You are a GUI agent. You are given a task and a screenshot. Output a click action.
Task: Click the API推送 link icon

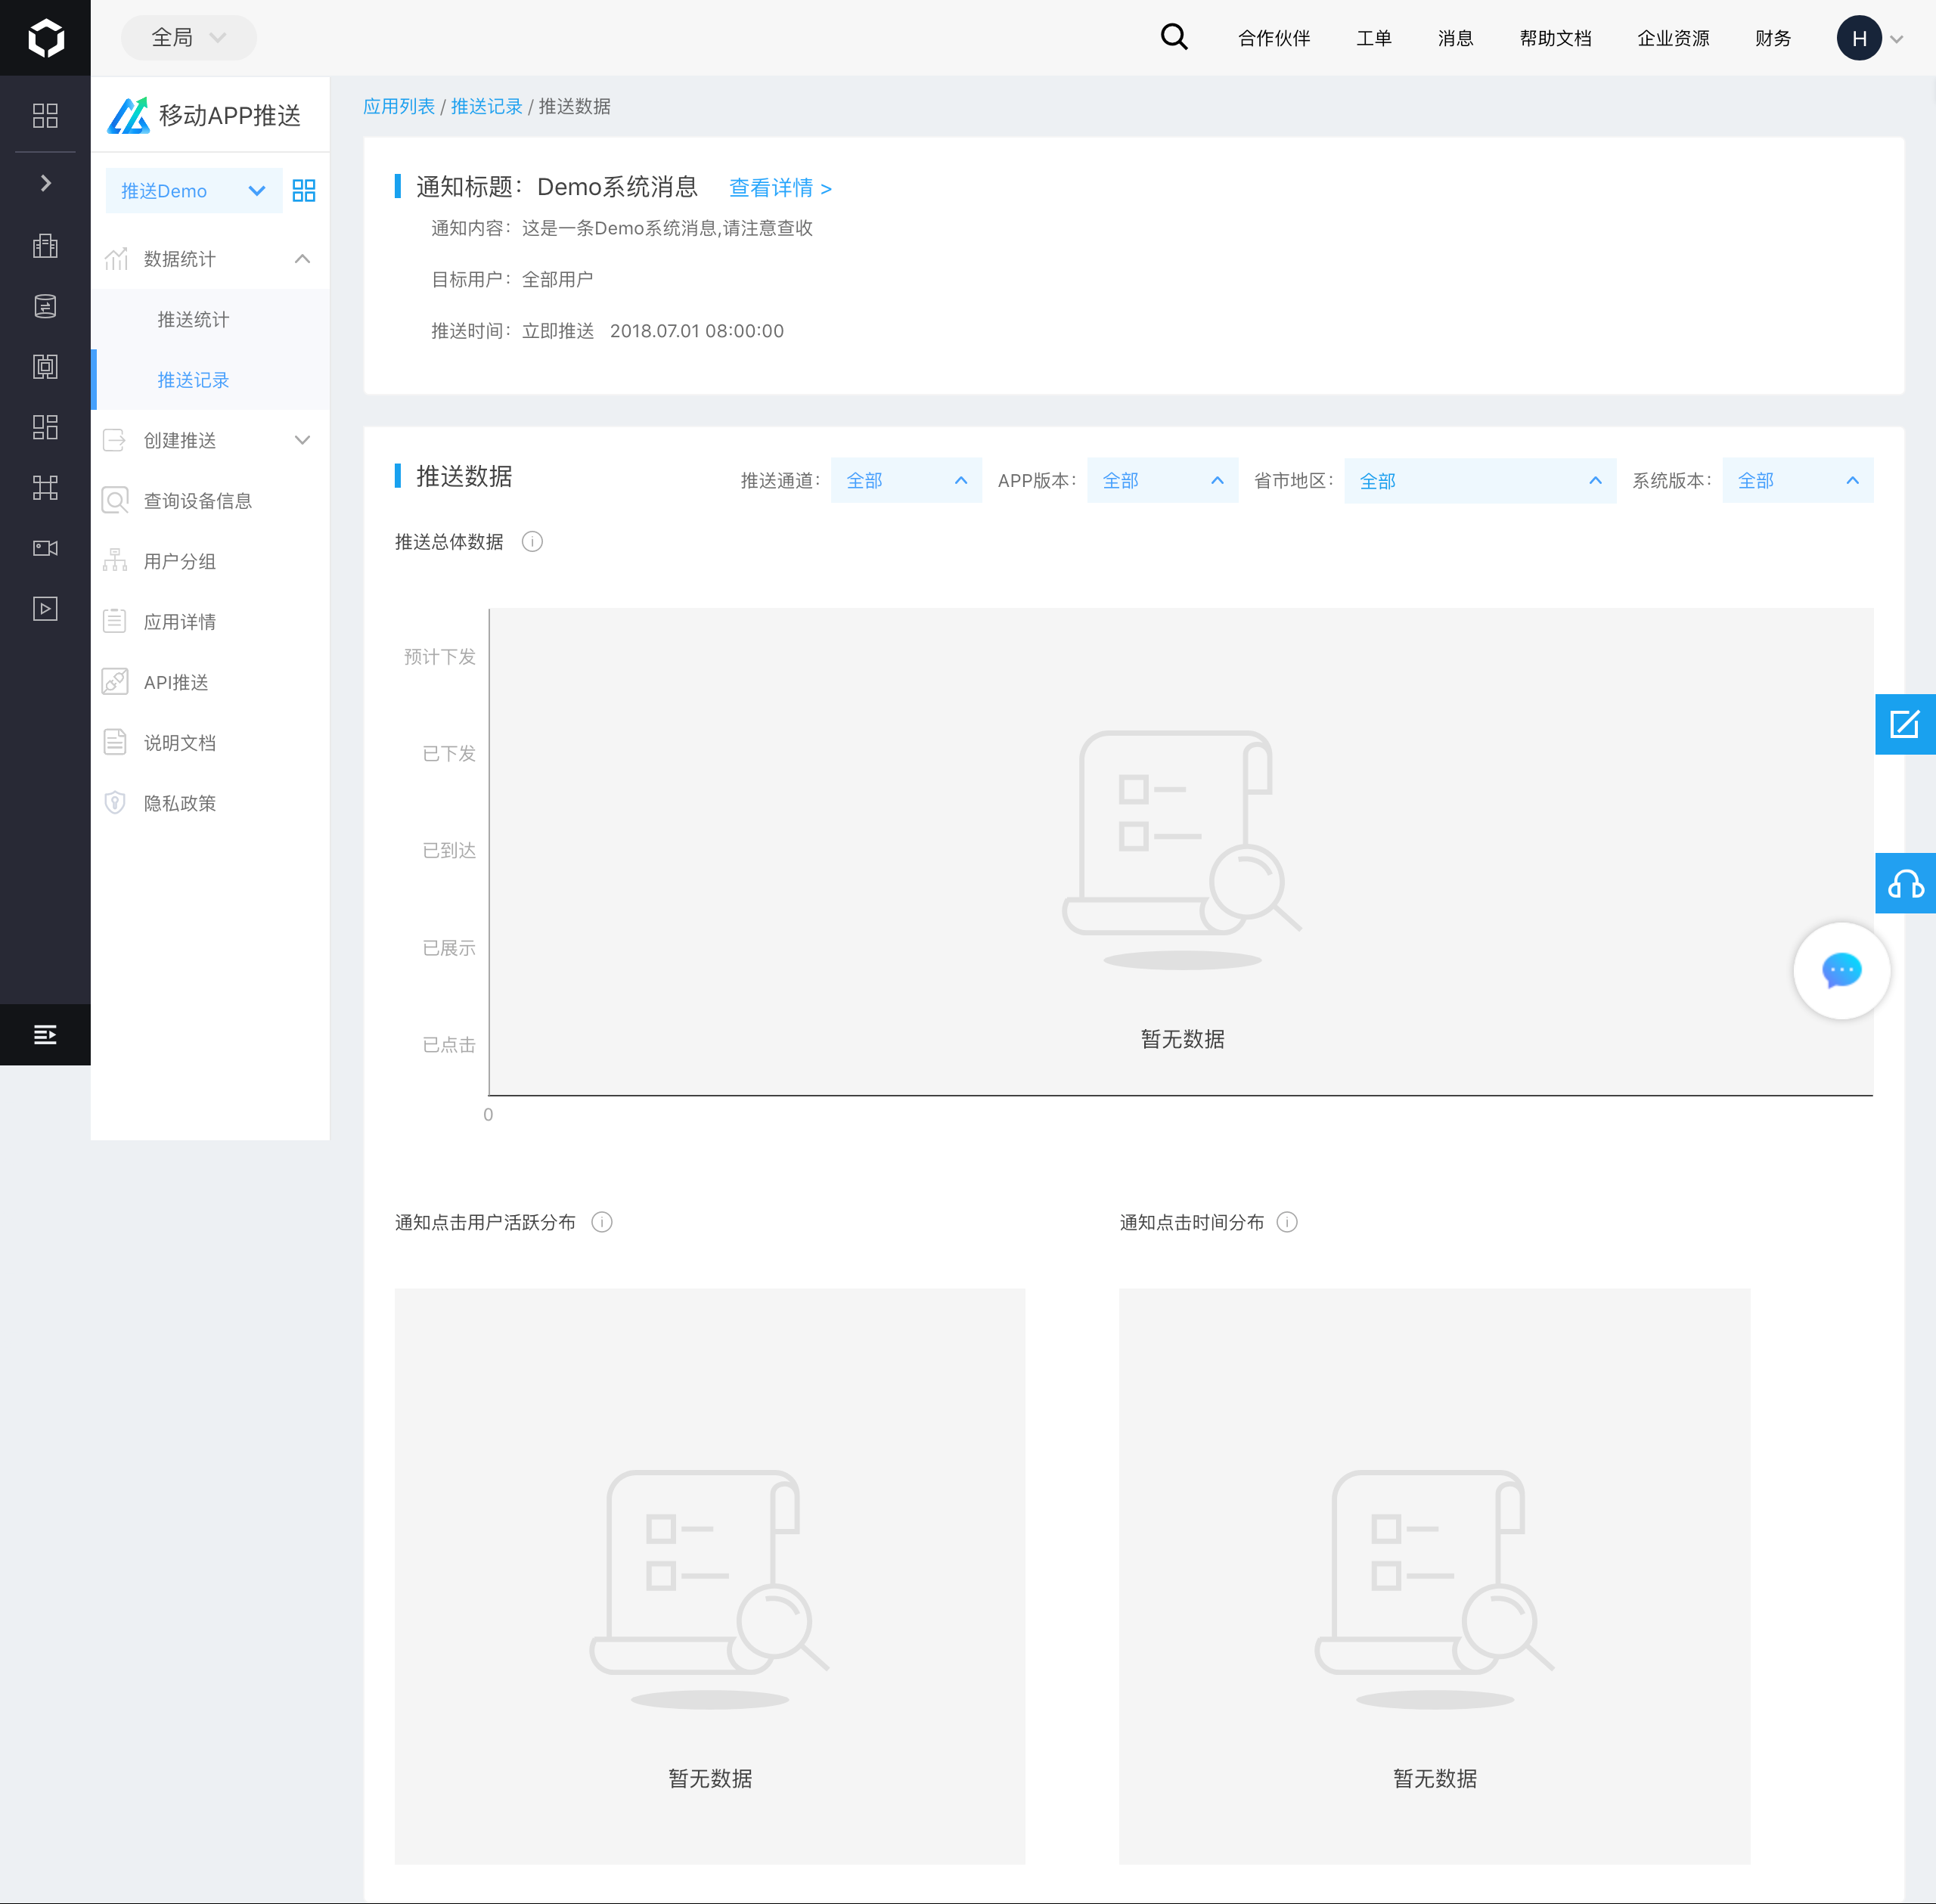(x=115, y=682)
